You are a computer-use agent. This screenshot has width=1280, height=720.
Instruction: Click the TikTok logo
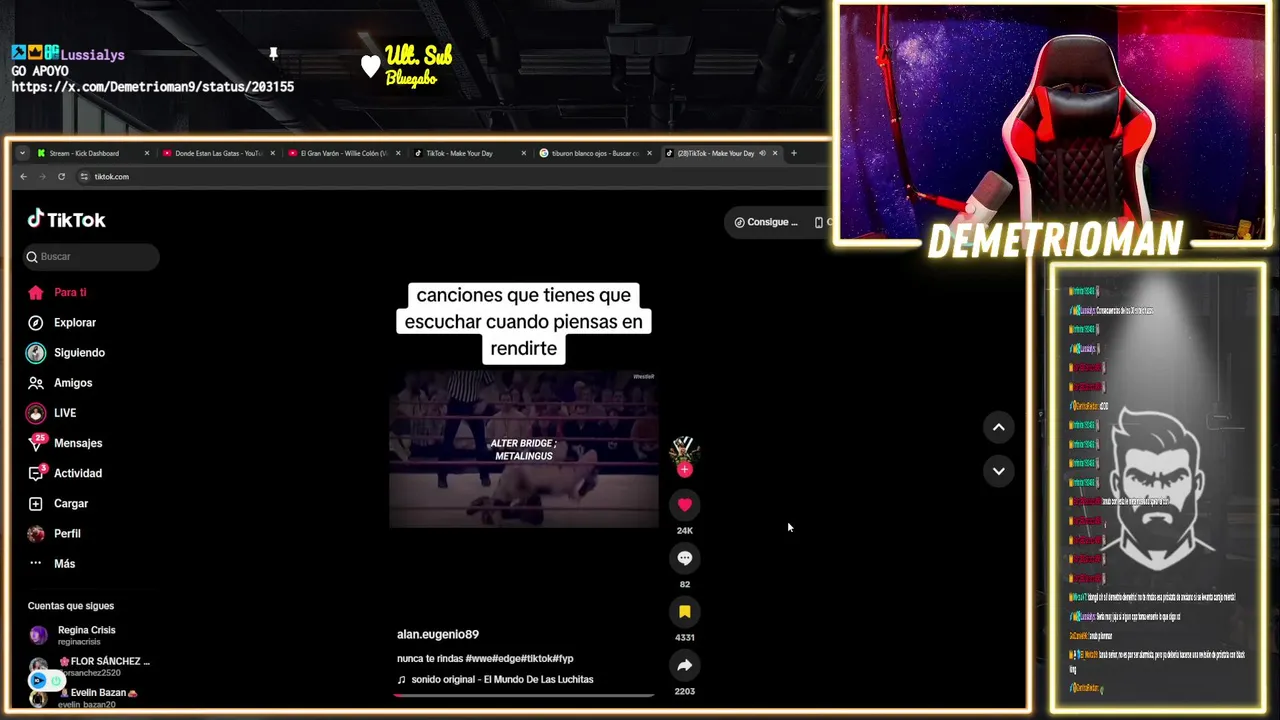(x=66, y=220)
